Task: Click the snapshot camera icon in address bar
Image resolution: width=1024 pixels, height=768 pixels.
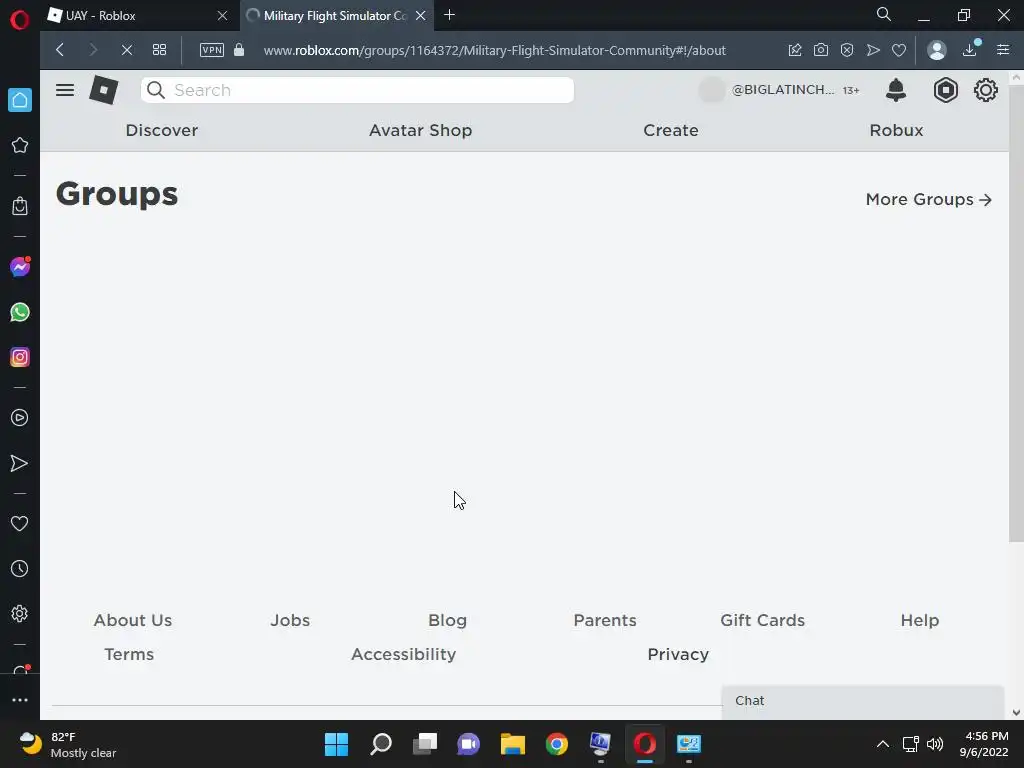Action: 821,50
